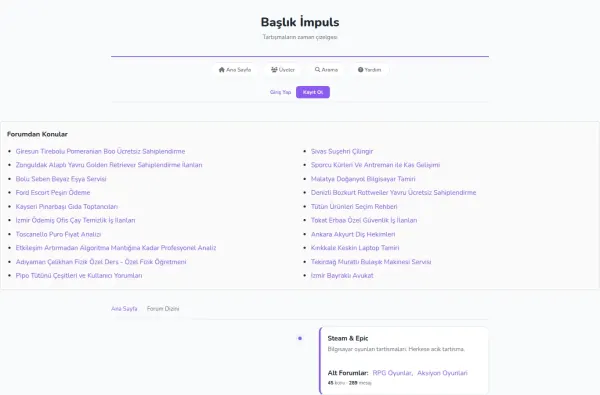Image resolution: width=600 pixels, height=395 pixels.
Task: Open Sivas Suşehri Çilingir topic
Action: click(x=342, y=152)
